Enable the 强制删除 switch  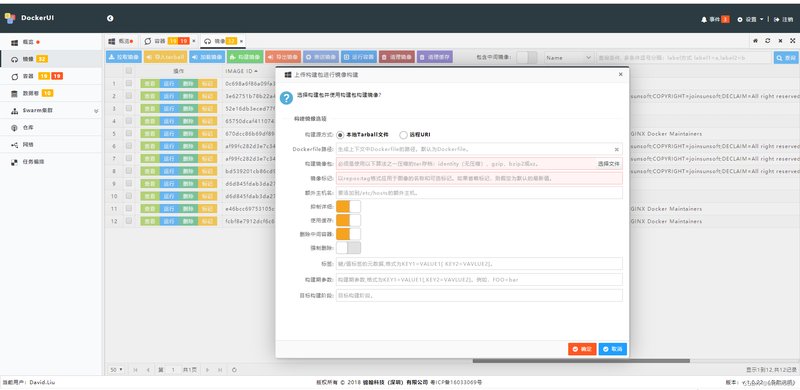[348, 248]
